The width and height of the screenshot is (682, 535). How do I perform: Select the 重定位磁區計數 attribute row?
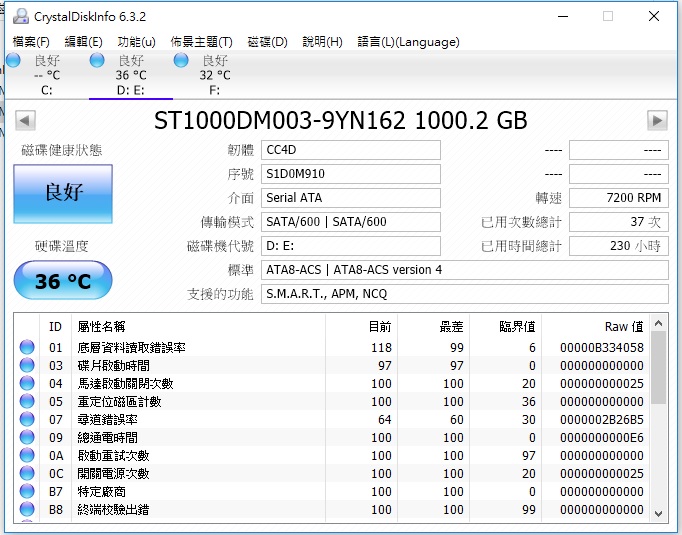332,401
